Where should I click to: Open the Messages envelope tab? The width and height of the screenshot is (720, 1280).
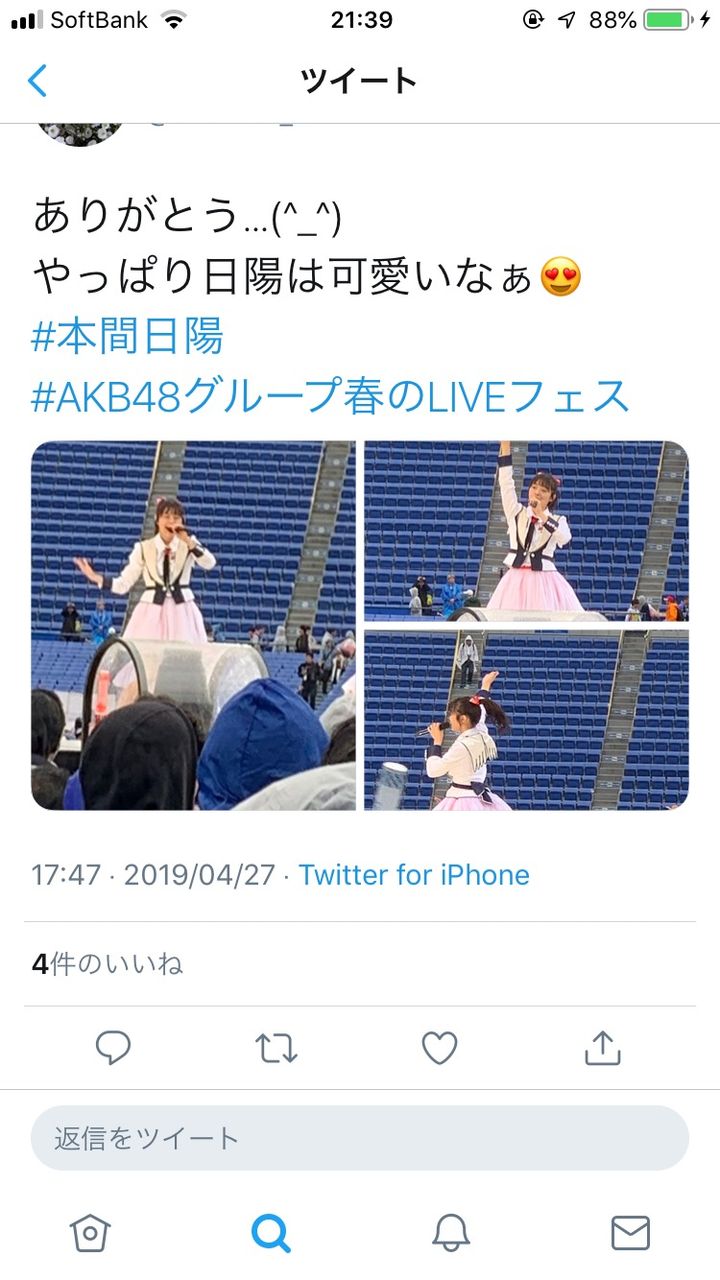630,1233
